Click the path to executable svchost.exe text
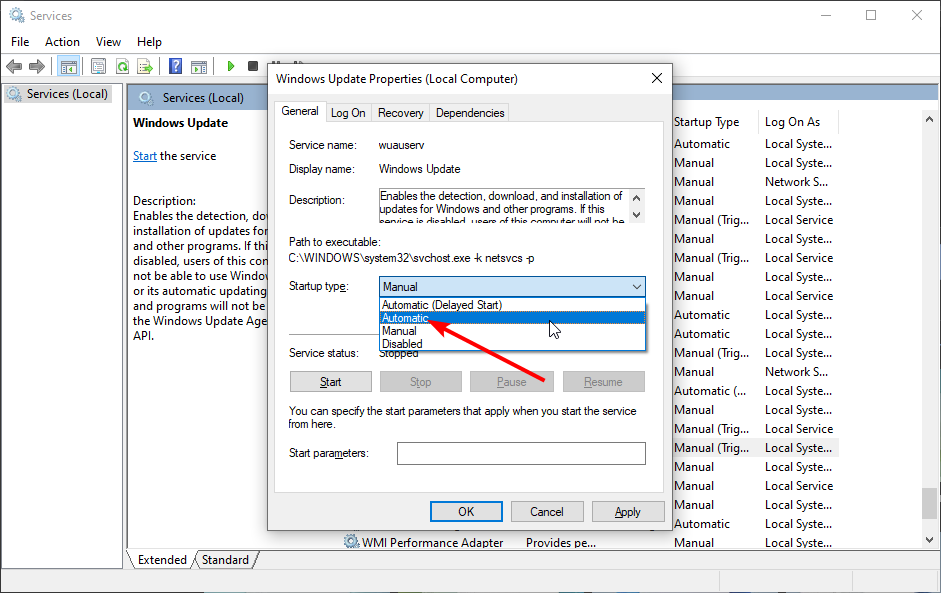The height and width of the screenshot is (593, 941). click(411, 258)
